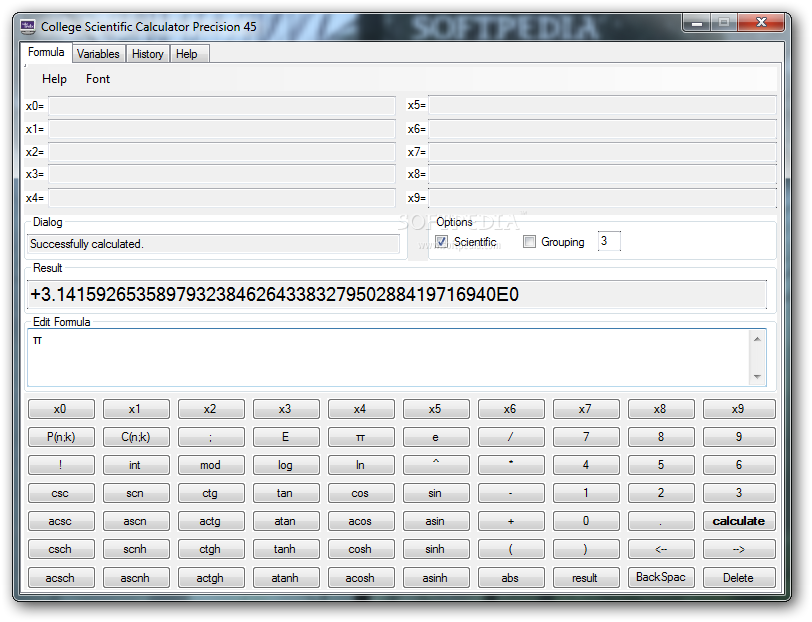
Task: Click formula scrollbar down arrow
Action: [x=758, y=377]
